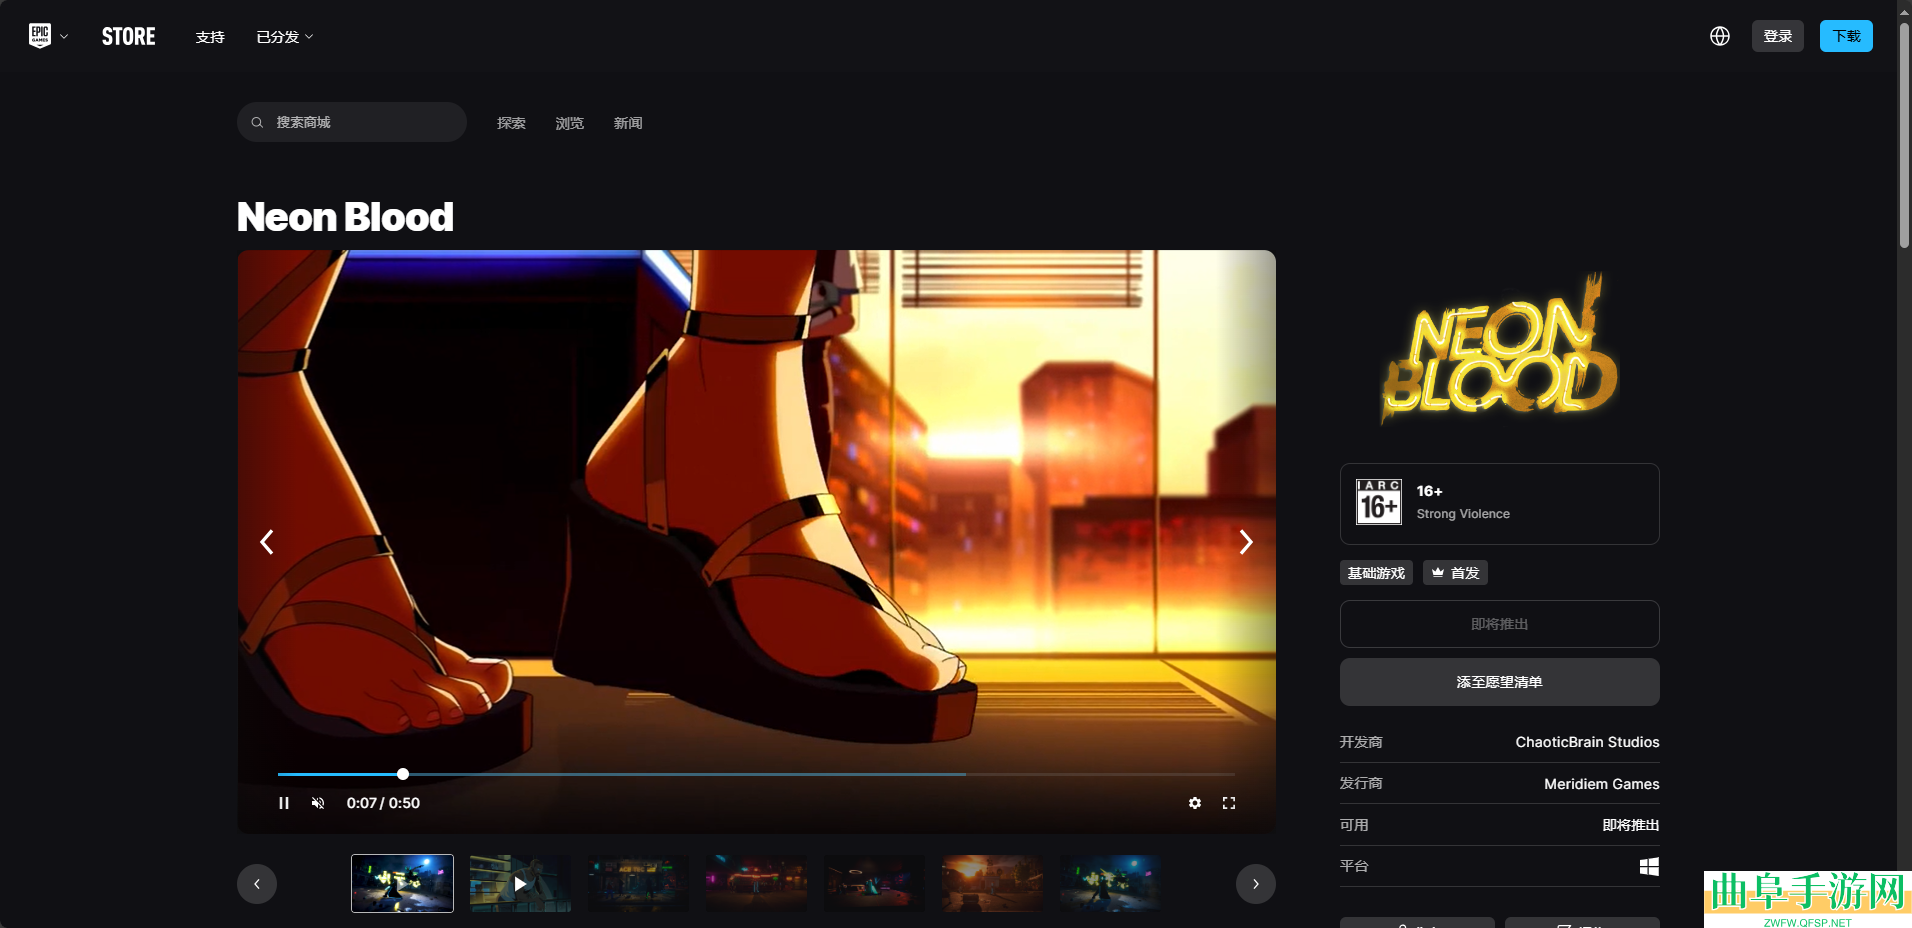The width and height of the screenshot is (1912, 928).
Task: Go to the 新闻 tab
Action: [628, 123]
